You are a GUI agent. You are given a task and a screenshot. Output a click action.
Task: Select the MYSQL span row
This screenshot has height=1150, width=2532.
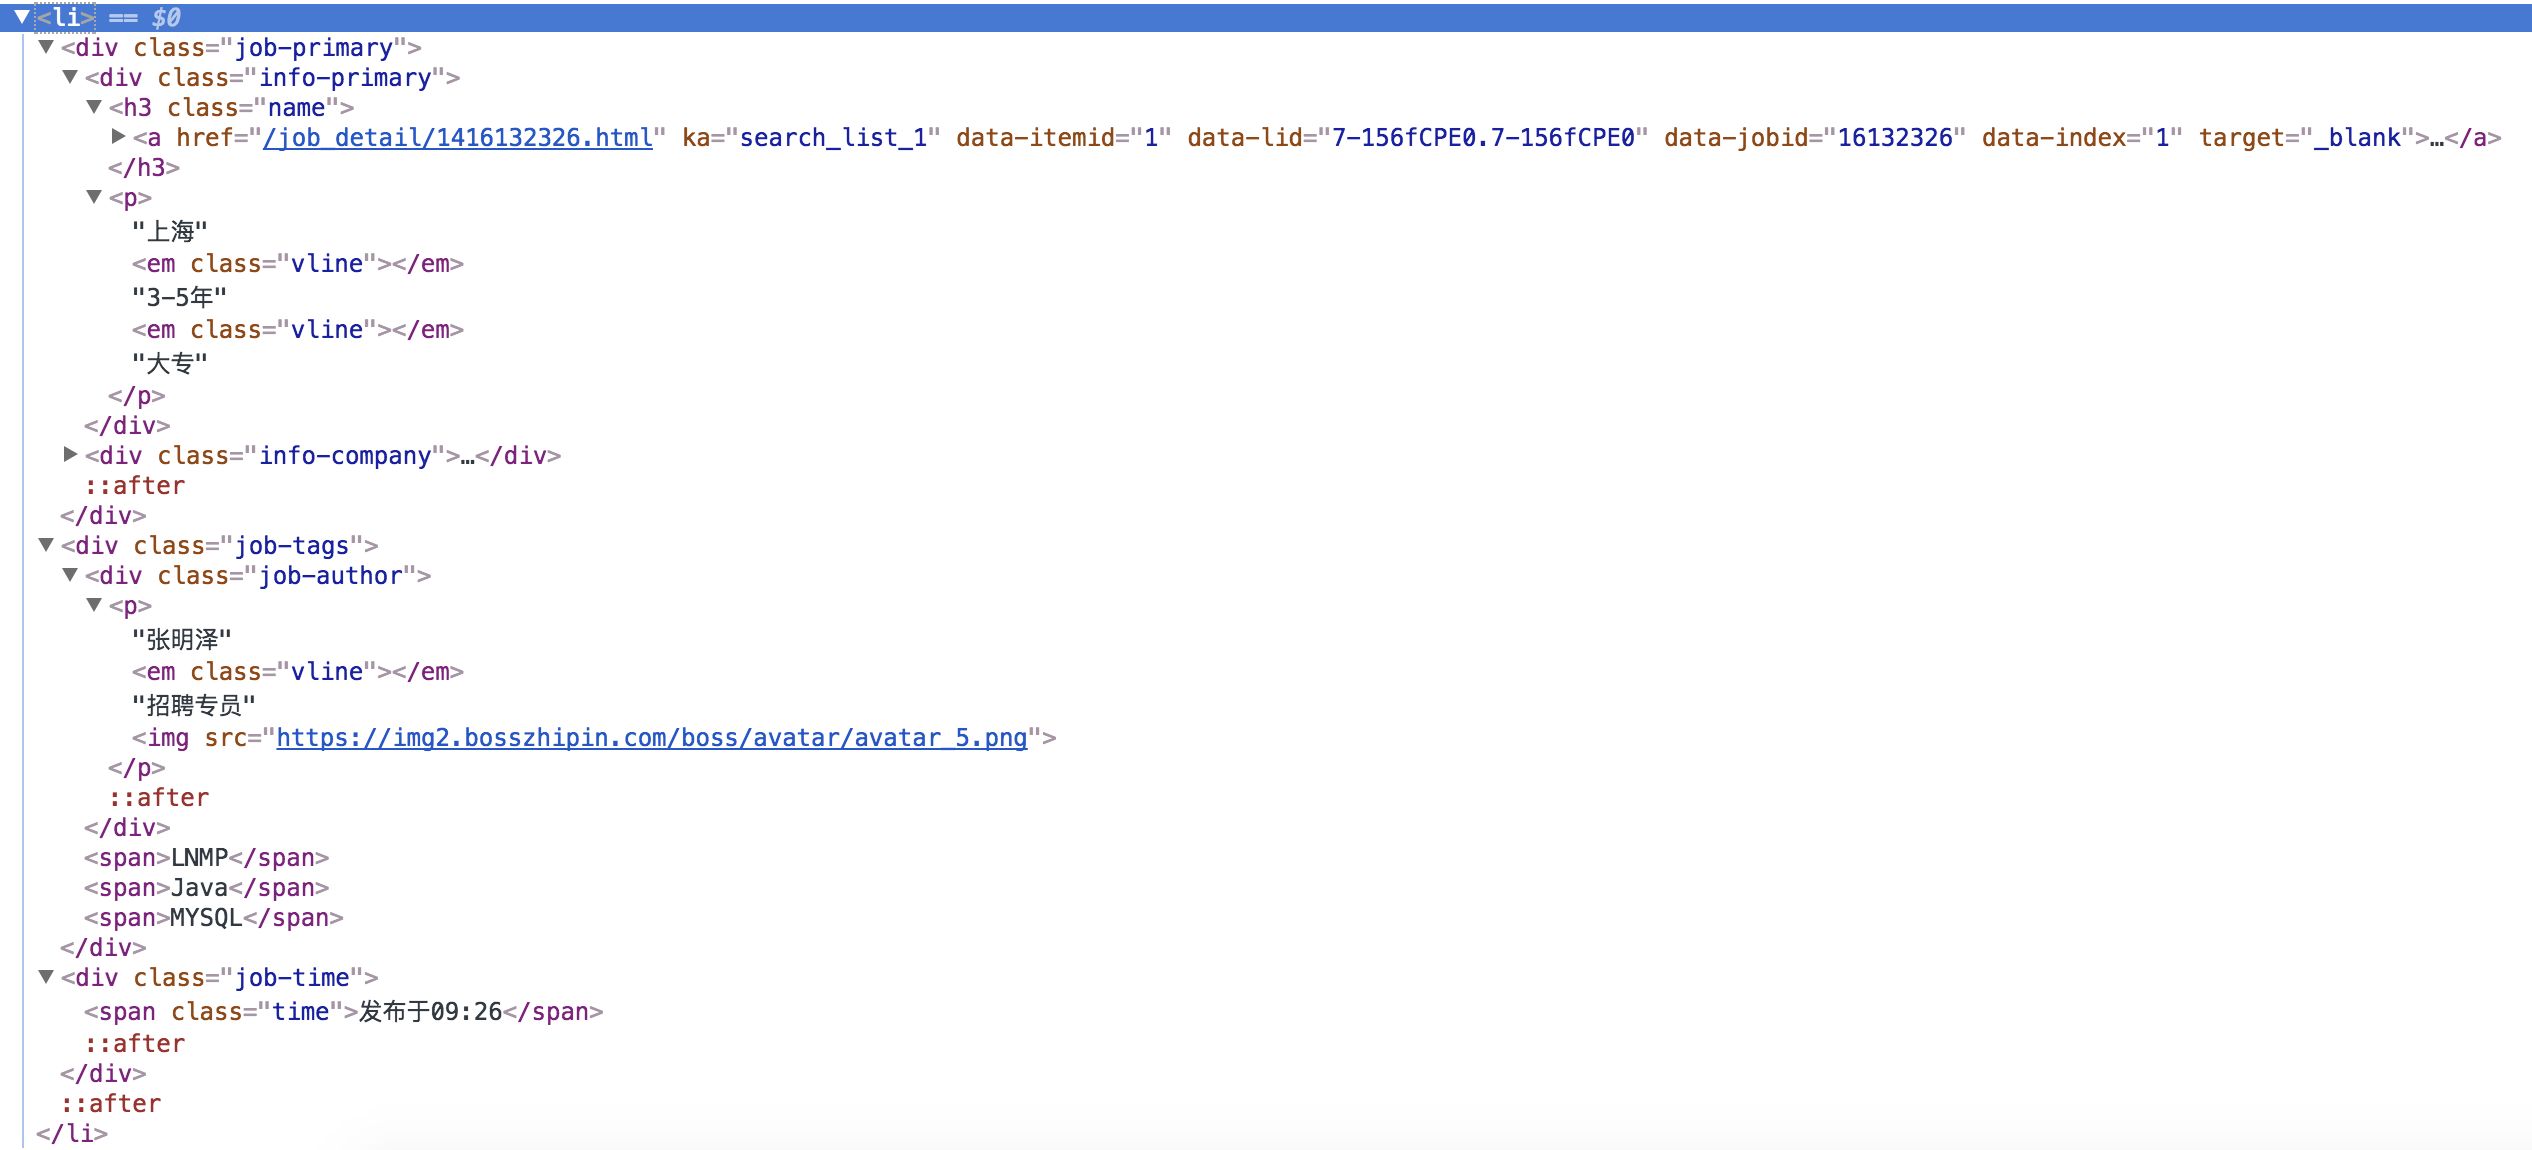pos(213,918)
